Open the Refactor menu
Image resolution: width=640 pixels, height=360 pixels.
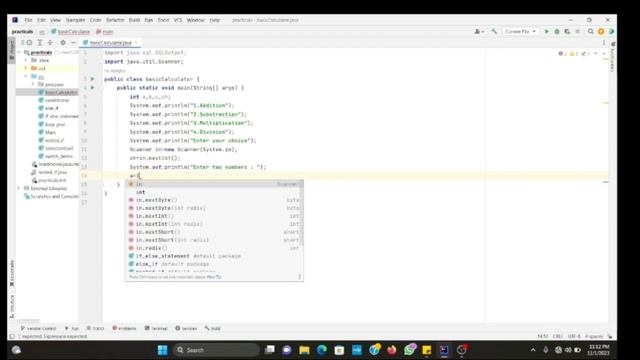pos(115,20)
